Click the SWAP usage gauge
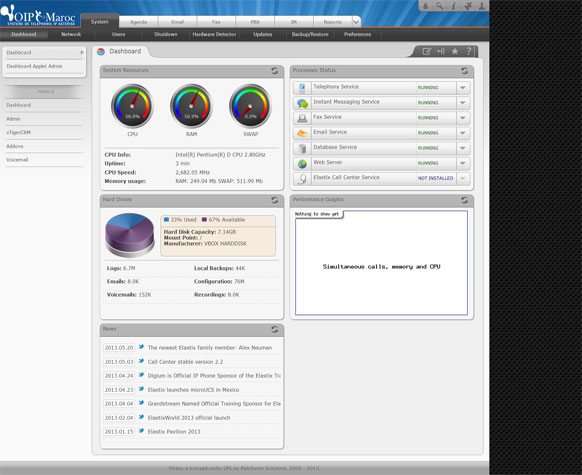This screenshot has height=475, width=582. 250,106
